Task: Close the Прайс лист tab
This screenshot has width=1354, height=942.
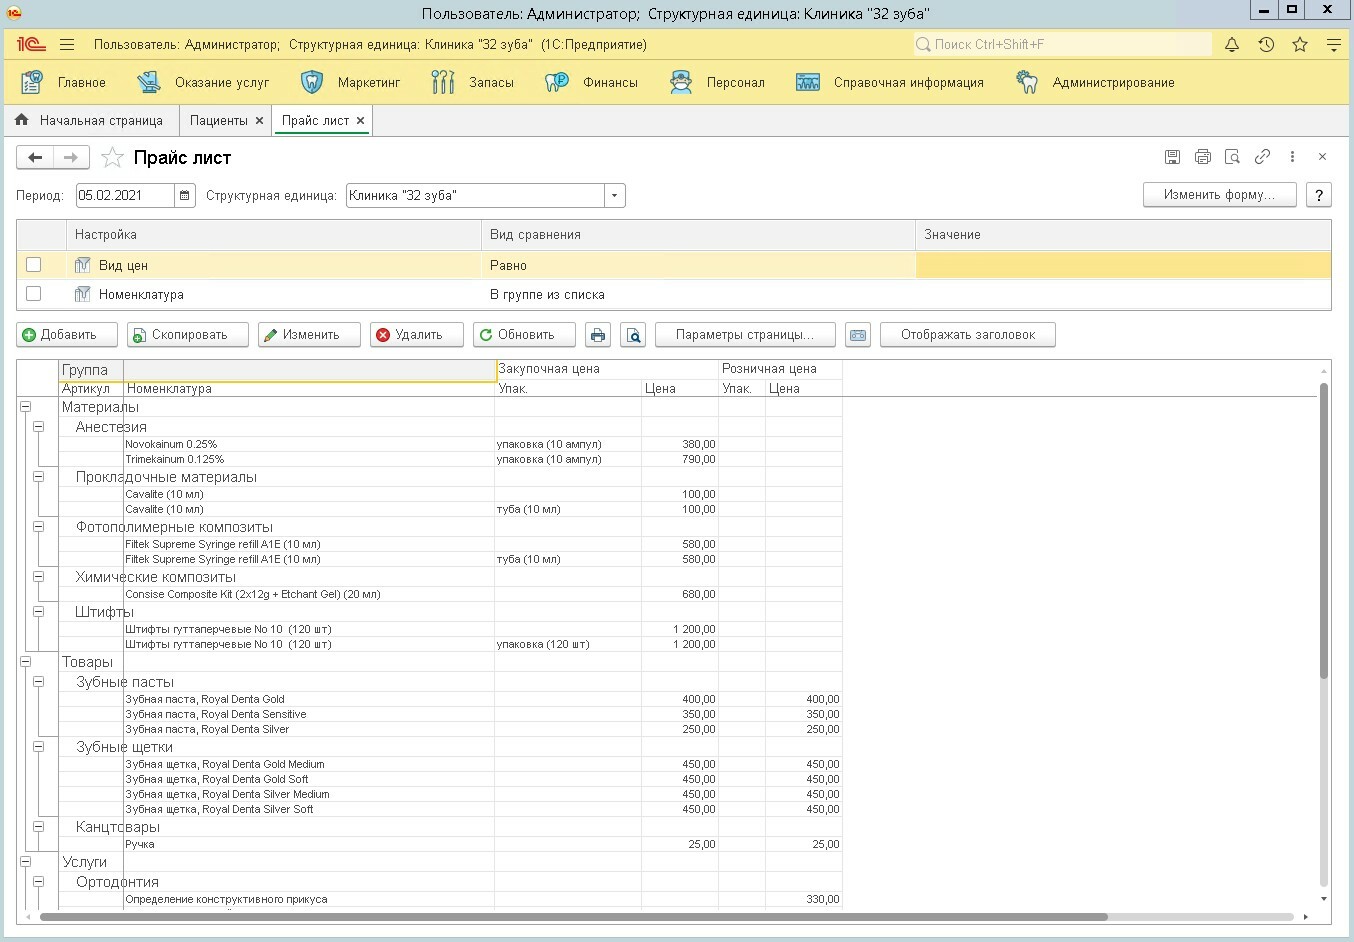Action: coord(361,120)
